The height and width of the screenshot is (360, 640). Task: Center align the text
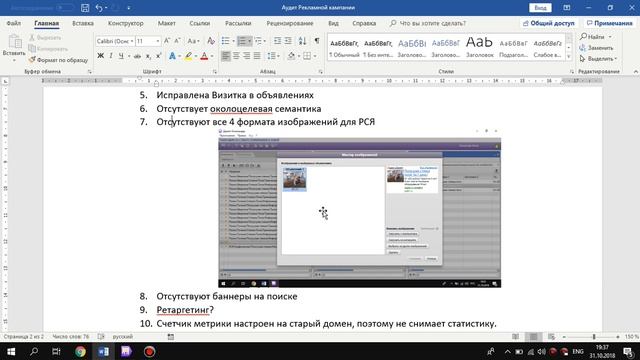point(236,56)
